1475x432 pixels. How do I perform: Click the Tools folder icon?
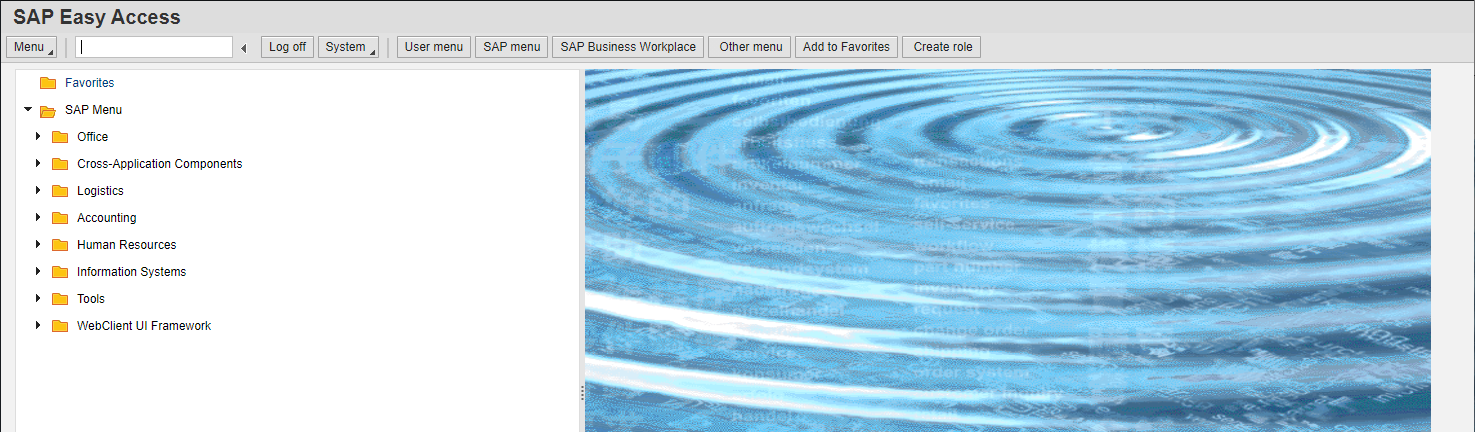click(x=60, y=299)
